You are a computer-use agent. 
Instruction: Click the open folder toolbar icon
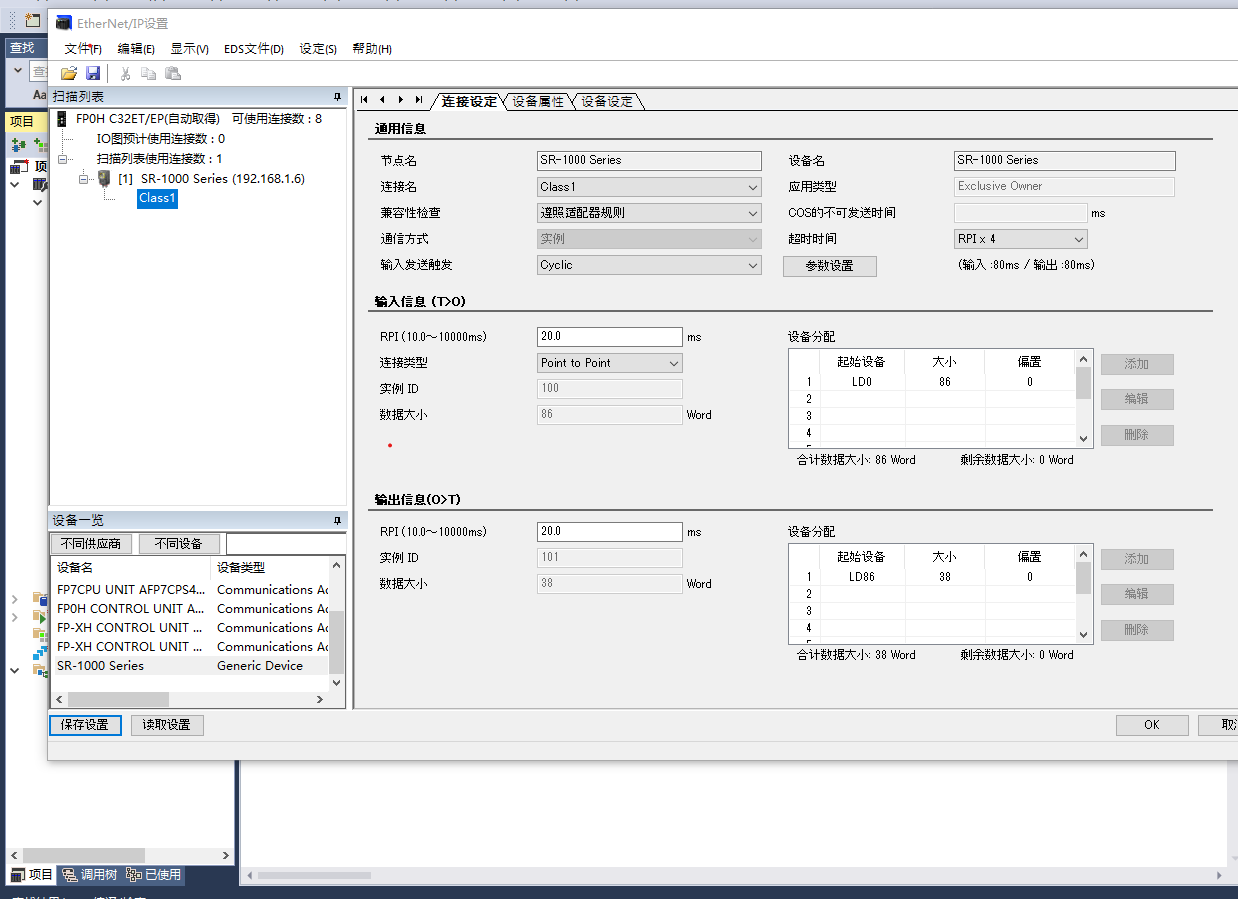click(x=69, y=73)
